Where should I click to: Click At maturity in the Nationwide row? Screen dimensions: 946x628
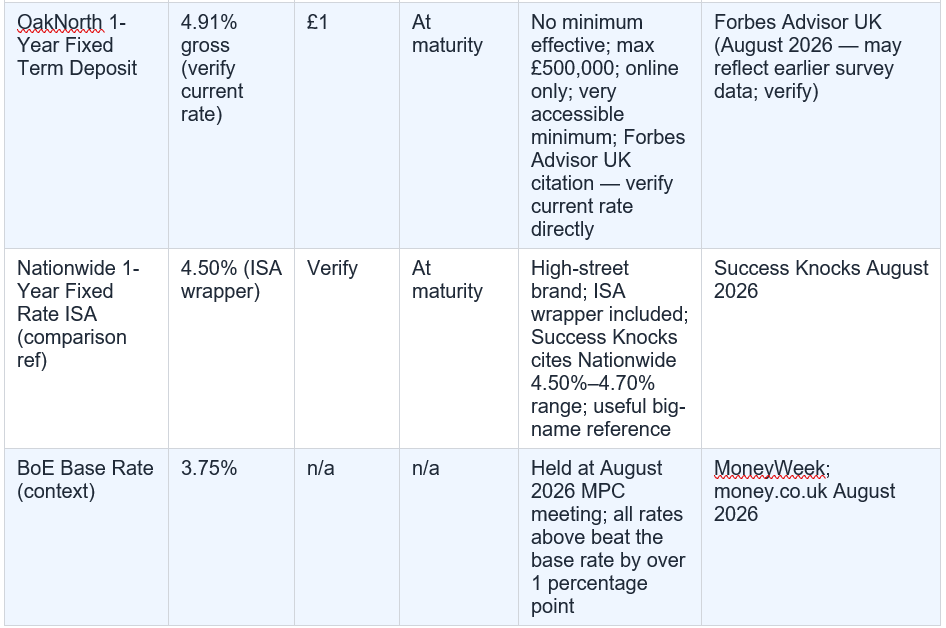459,348
